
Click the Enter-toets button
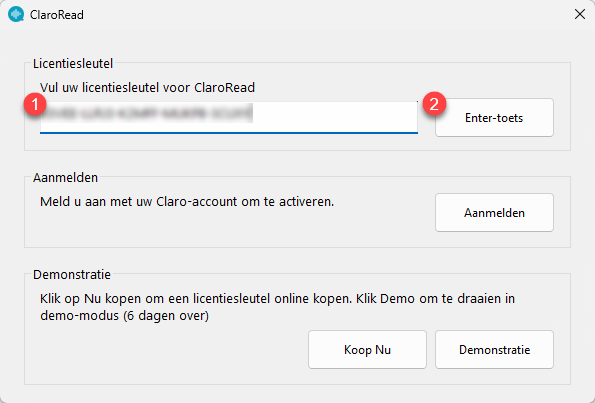click(x=494, y=118)
